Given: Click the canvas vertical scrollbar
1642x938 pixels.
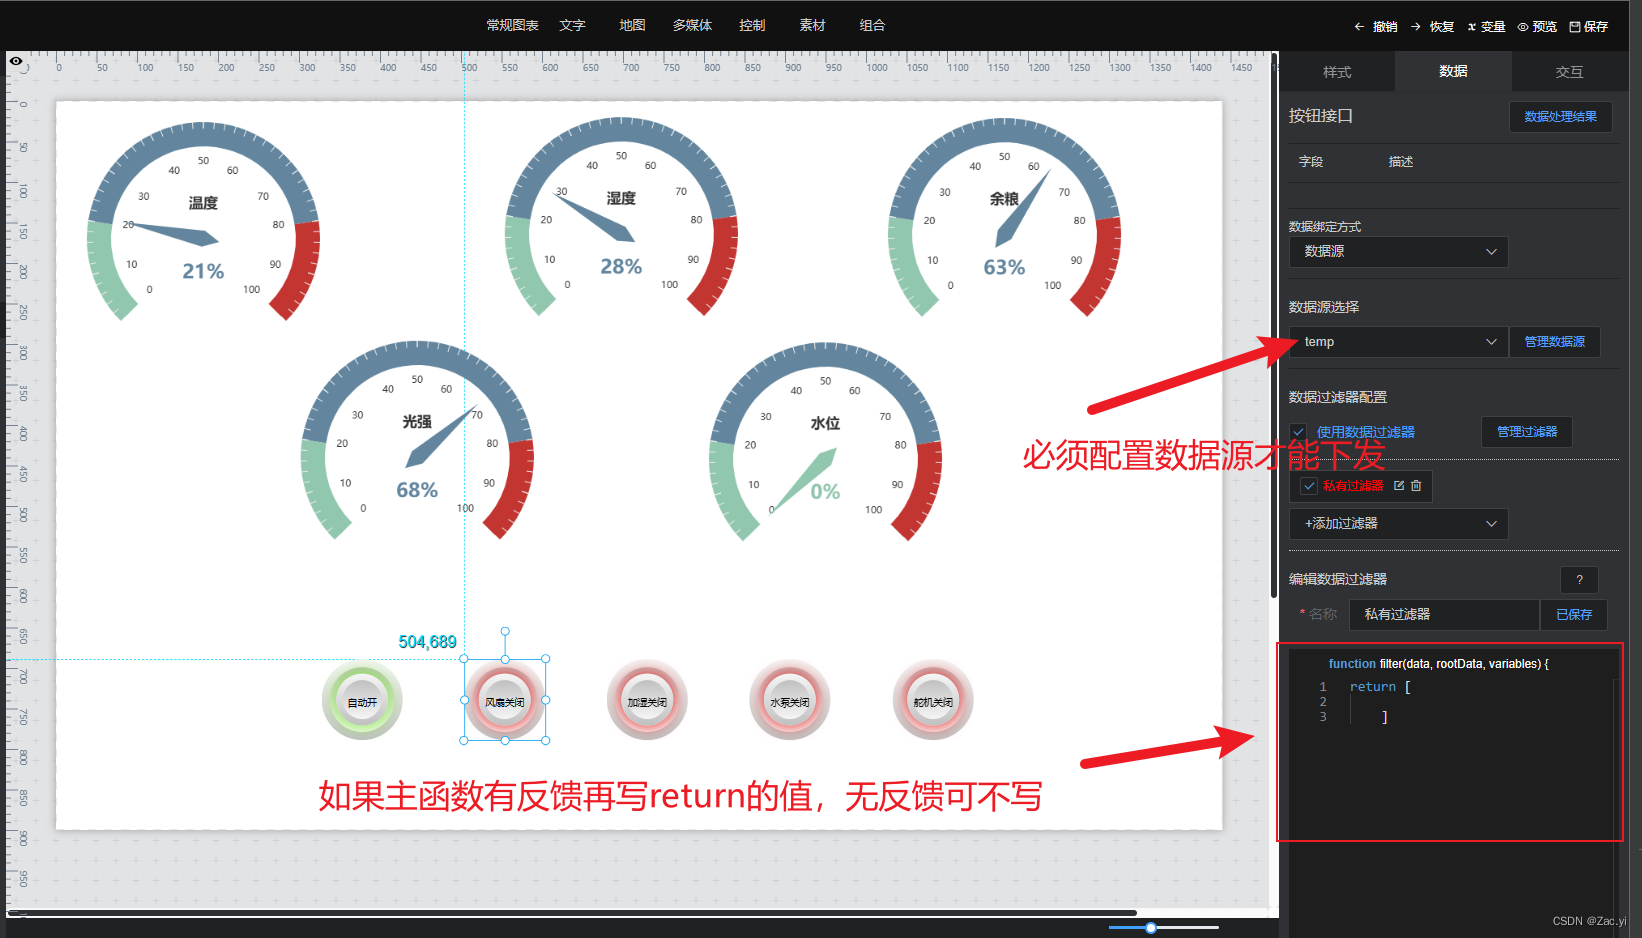Looking at the screenshot, I should click(1274, 325).
